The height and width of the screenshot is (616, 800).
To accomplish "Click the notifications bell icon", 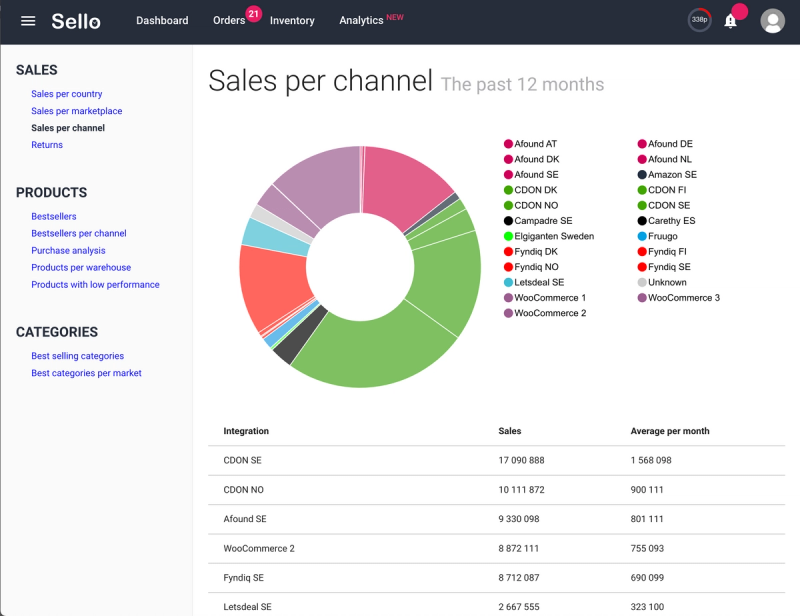I will 730,21.
